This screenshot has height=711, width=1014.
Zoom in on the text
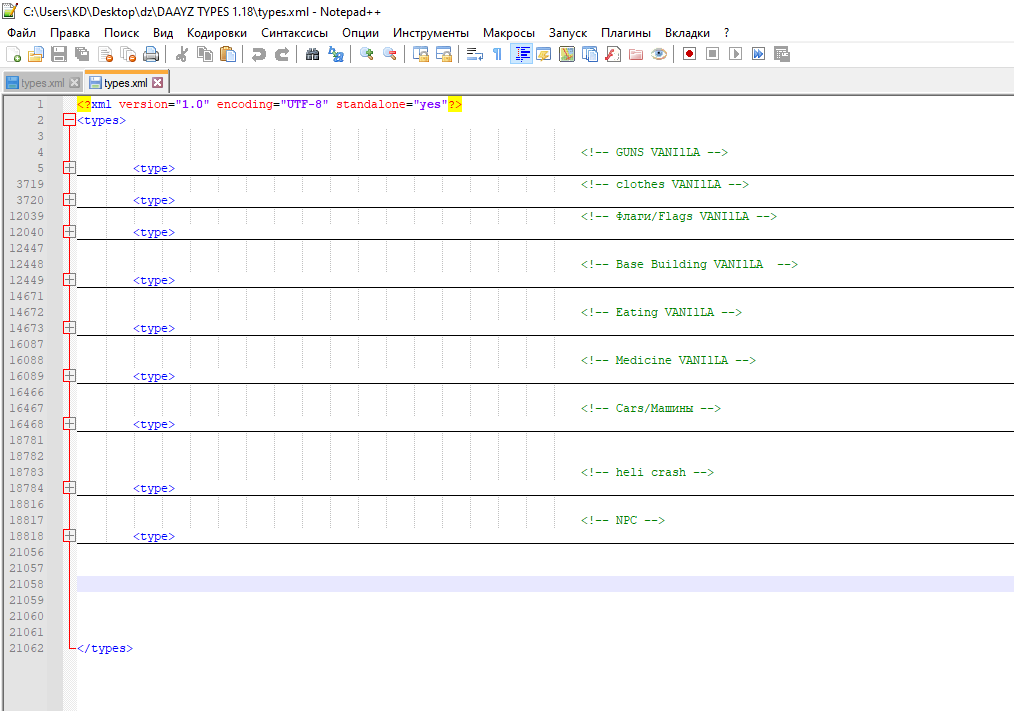point(367,54)
